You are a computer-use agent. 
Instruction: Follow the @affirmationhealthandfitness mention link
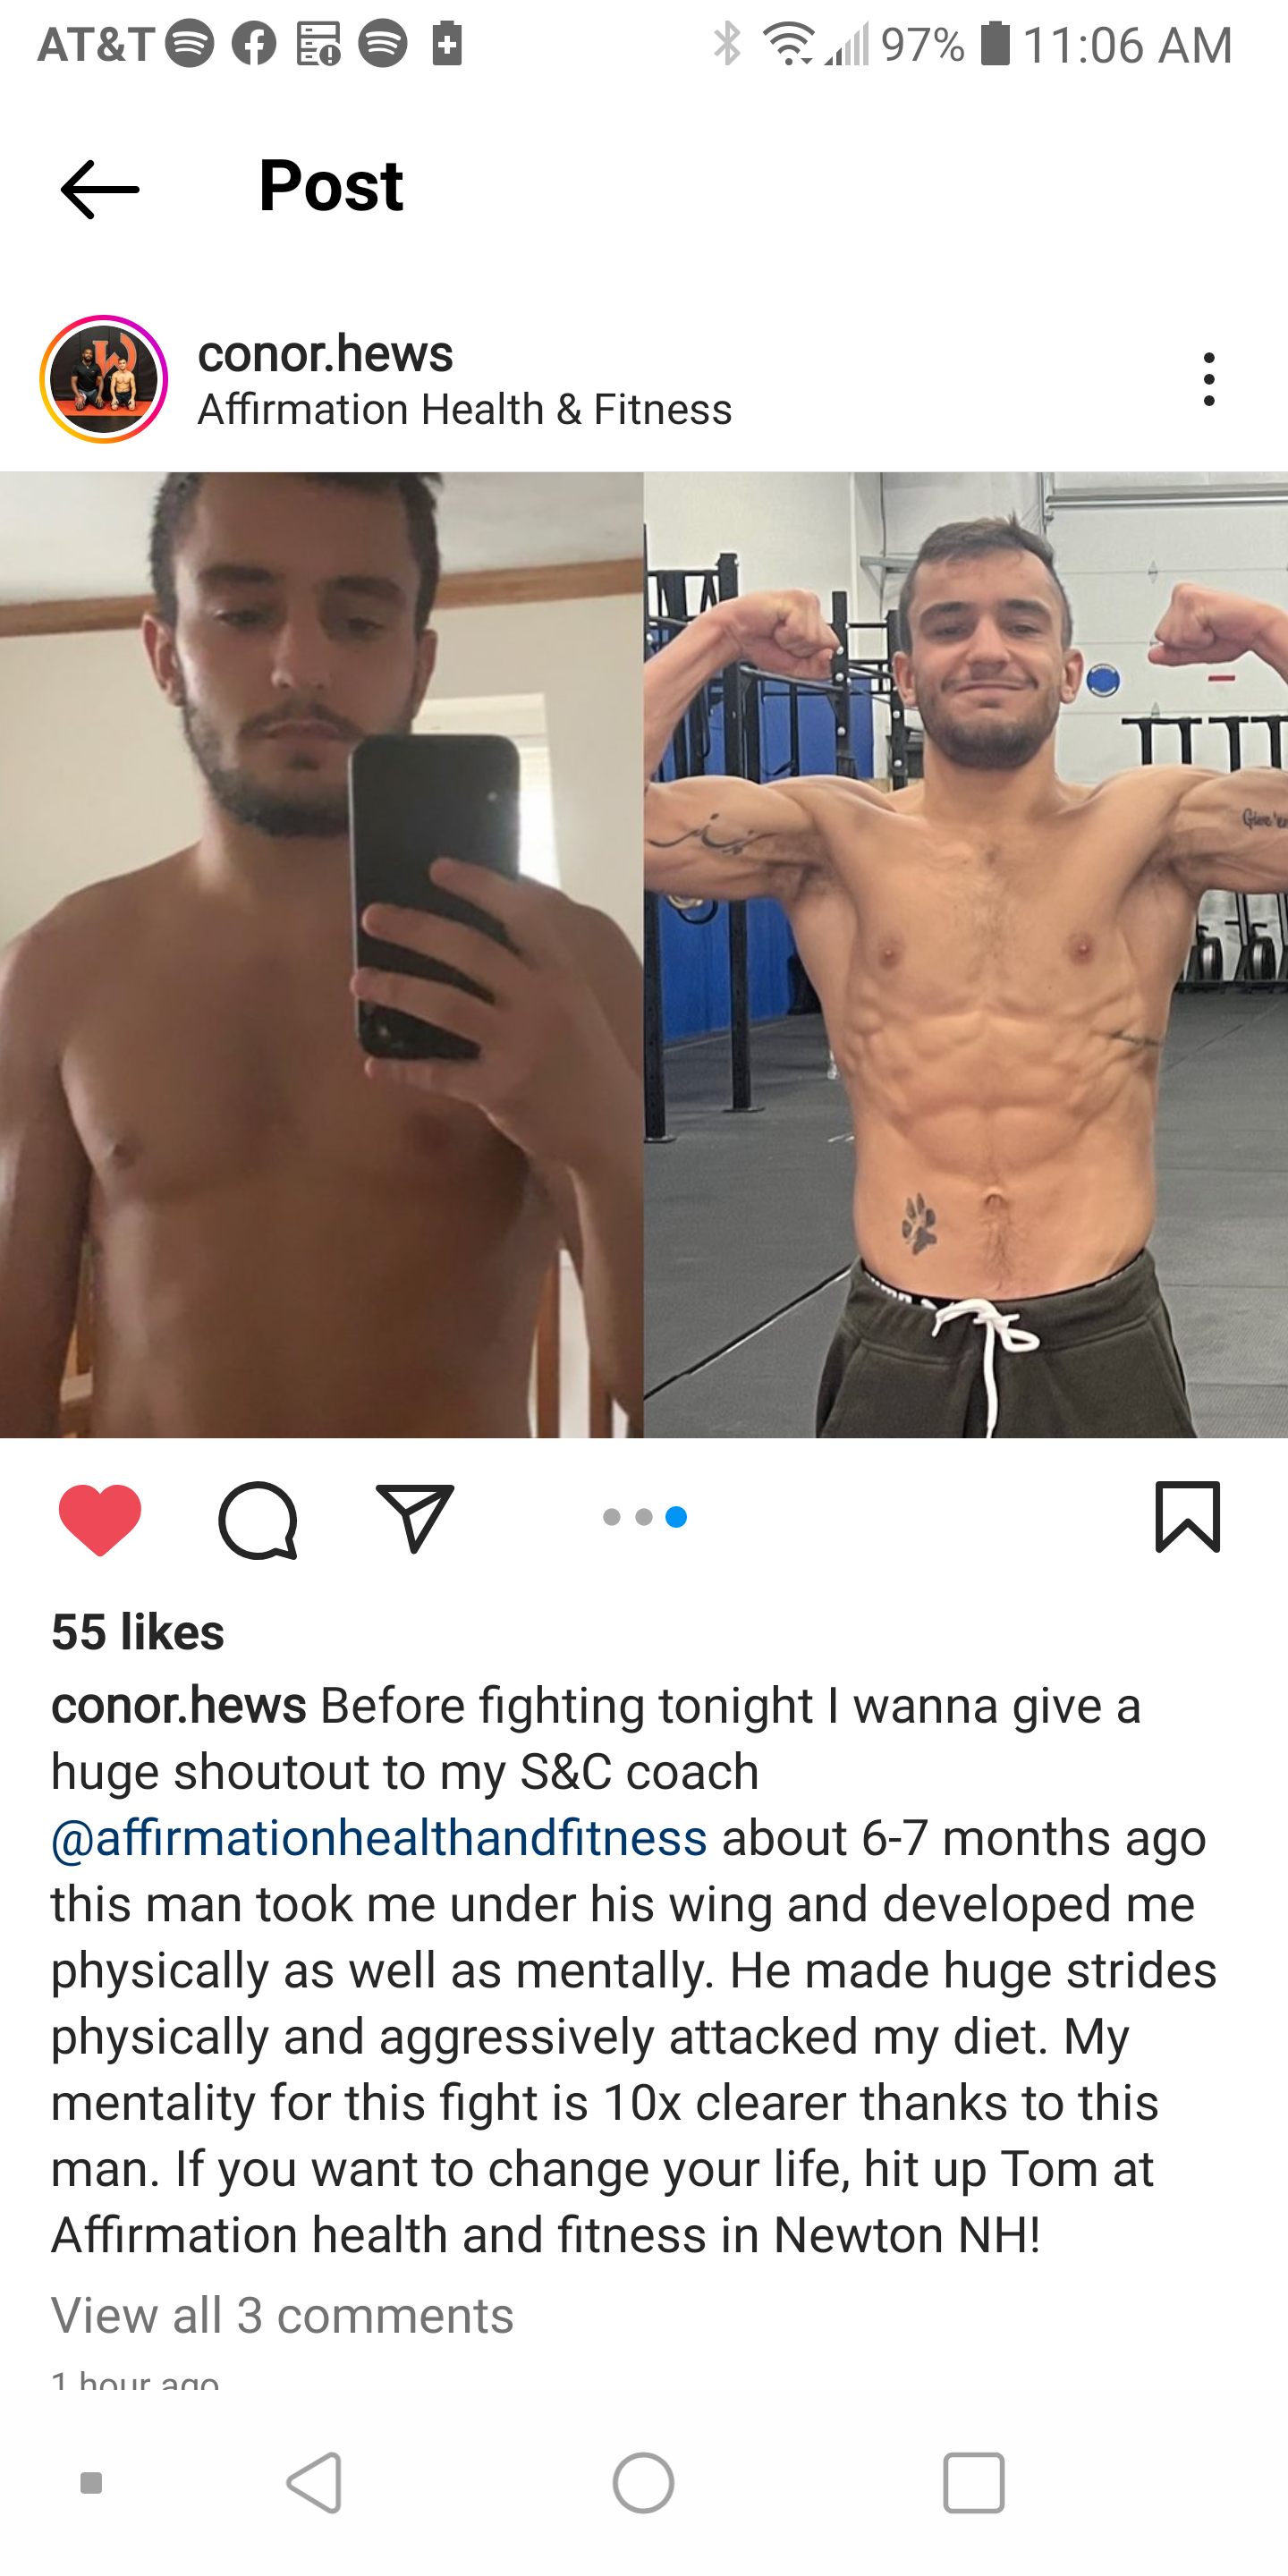tap(379, 1837)
